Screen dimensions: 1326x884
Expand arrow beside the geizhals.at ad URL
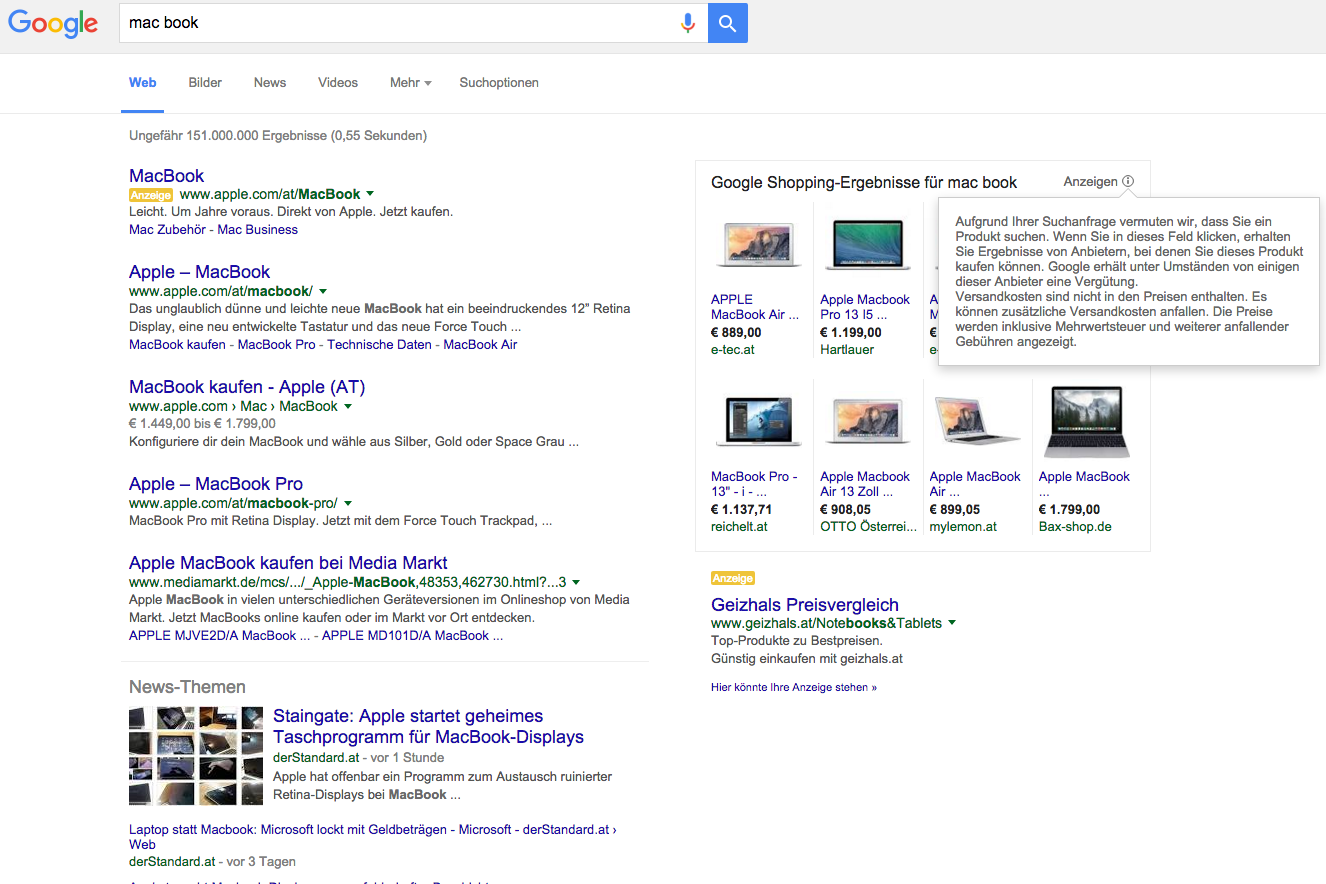pyautogui.click(x=952, y=623)
